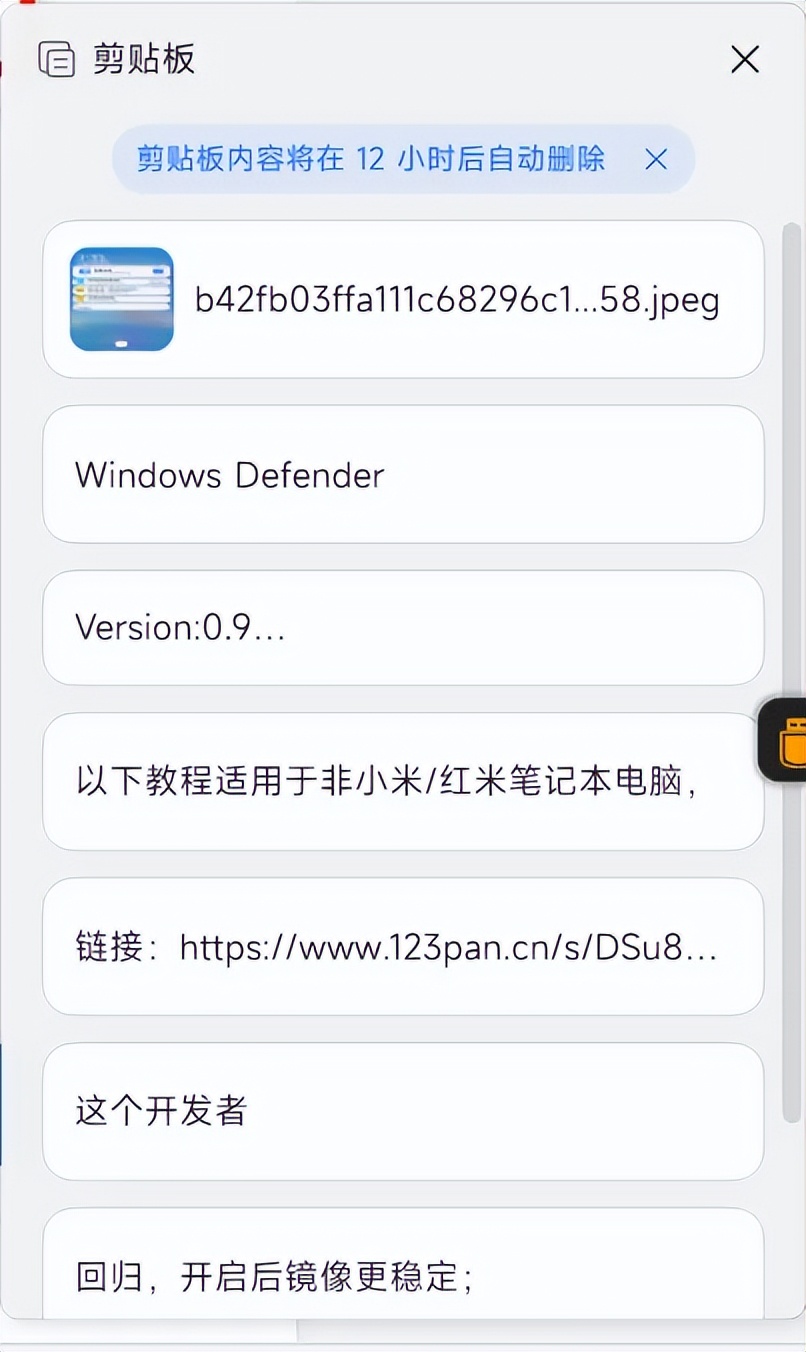
Task: Select the 回归，开启后镜像更稳定 entry
Action: [403, 1264]
